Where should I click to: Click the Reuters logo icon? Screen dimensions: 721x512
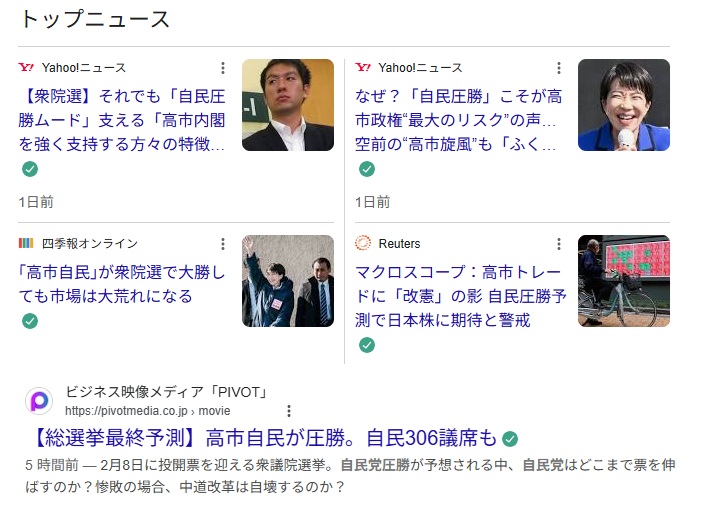(363, 243)
